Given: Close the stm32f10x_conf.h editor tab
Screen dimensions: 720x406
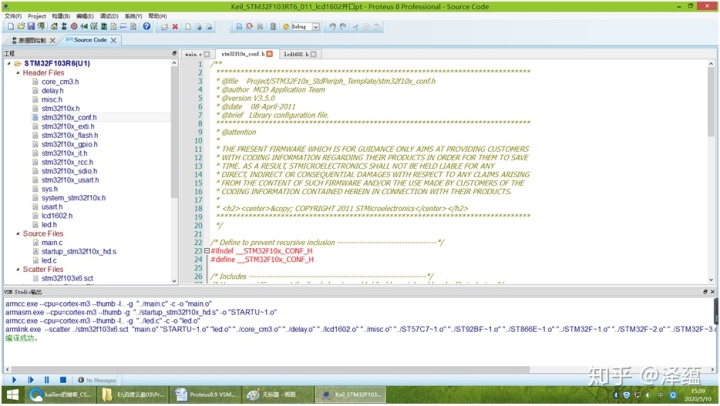Looking at the screenshot, I should [270, 54].
